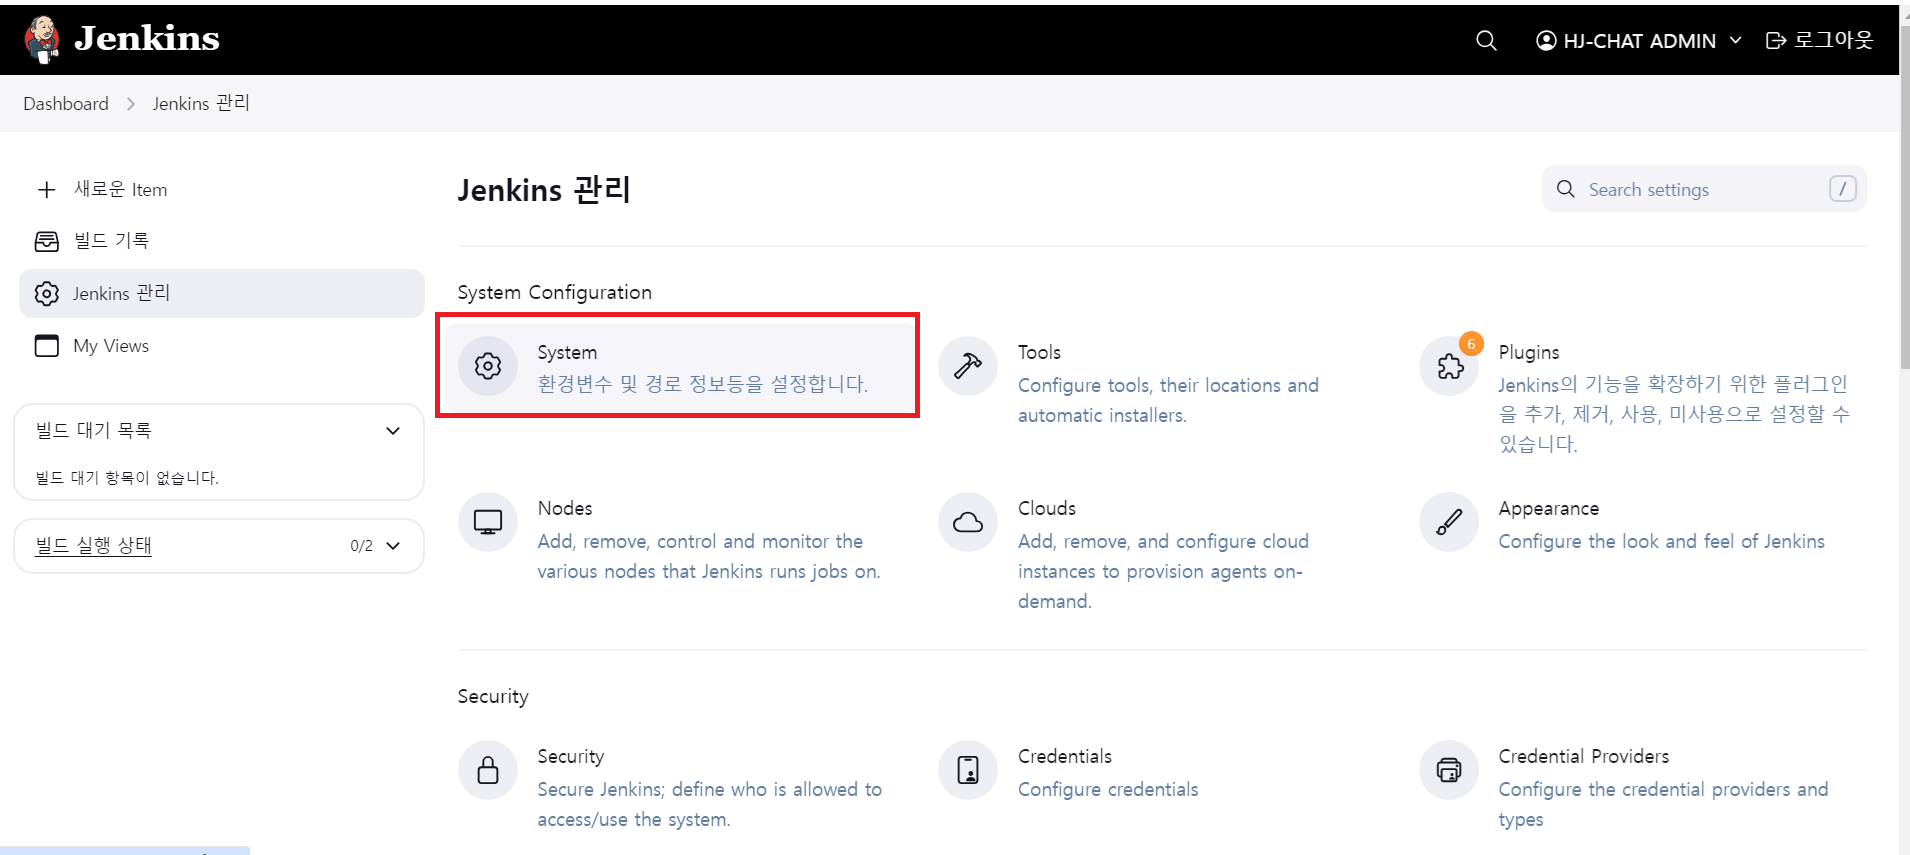1910x855 pixels.
Task: Click the slash shortcut hint in Search settings
Action: [1843, 189]
